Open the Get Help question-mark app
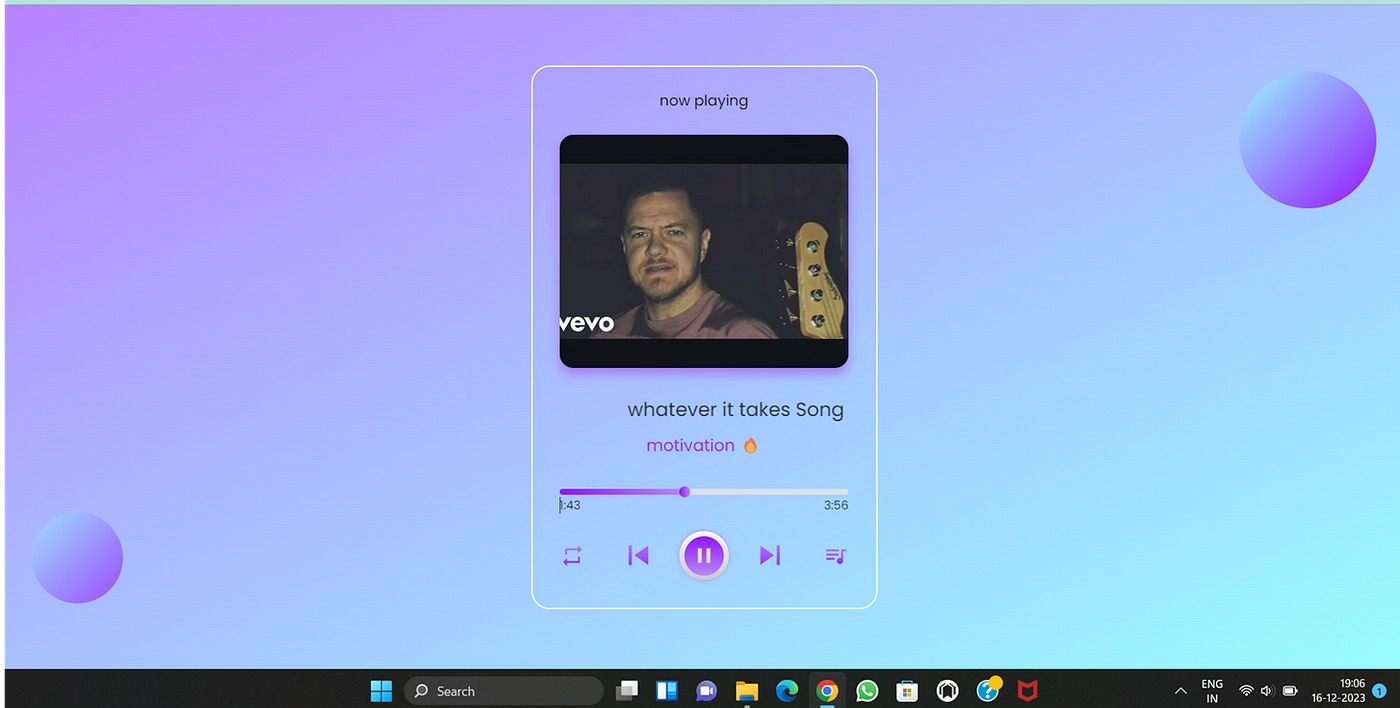1400x708 pixels. point(988,689)
